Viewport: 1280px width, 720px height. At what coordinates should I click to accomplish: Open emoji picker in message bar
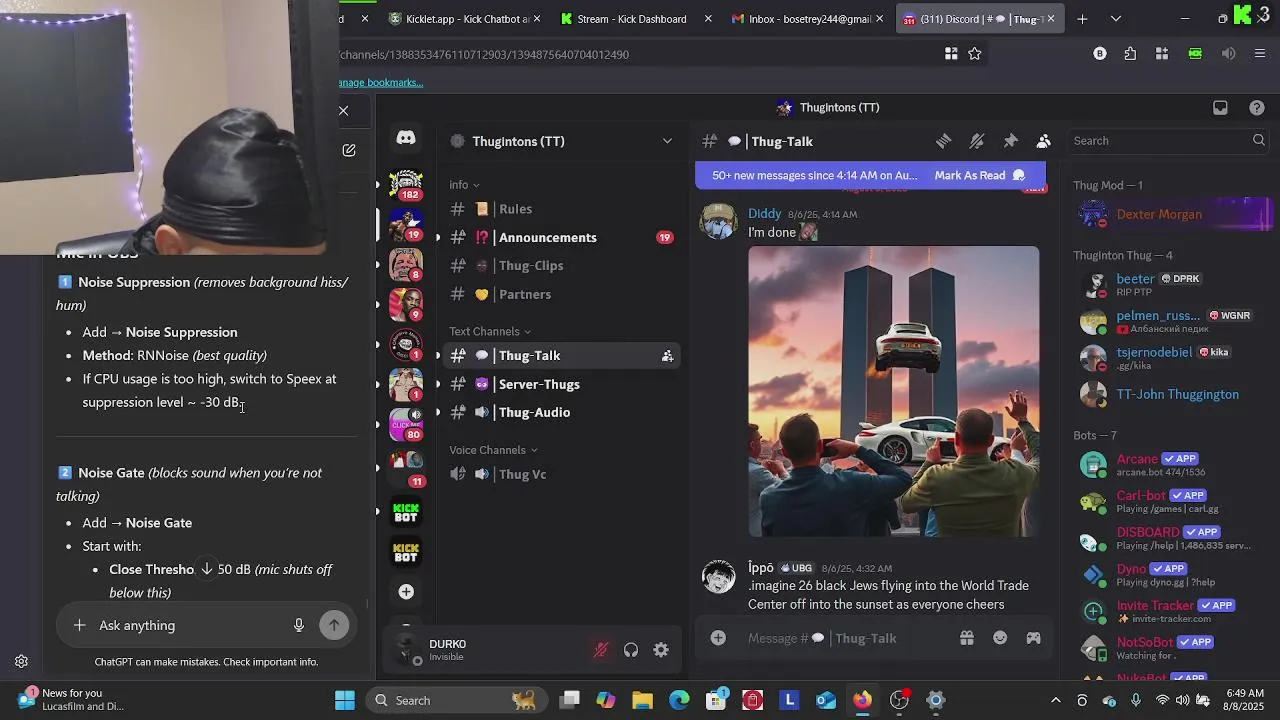pyautogui.click(x=1000, y=638)
